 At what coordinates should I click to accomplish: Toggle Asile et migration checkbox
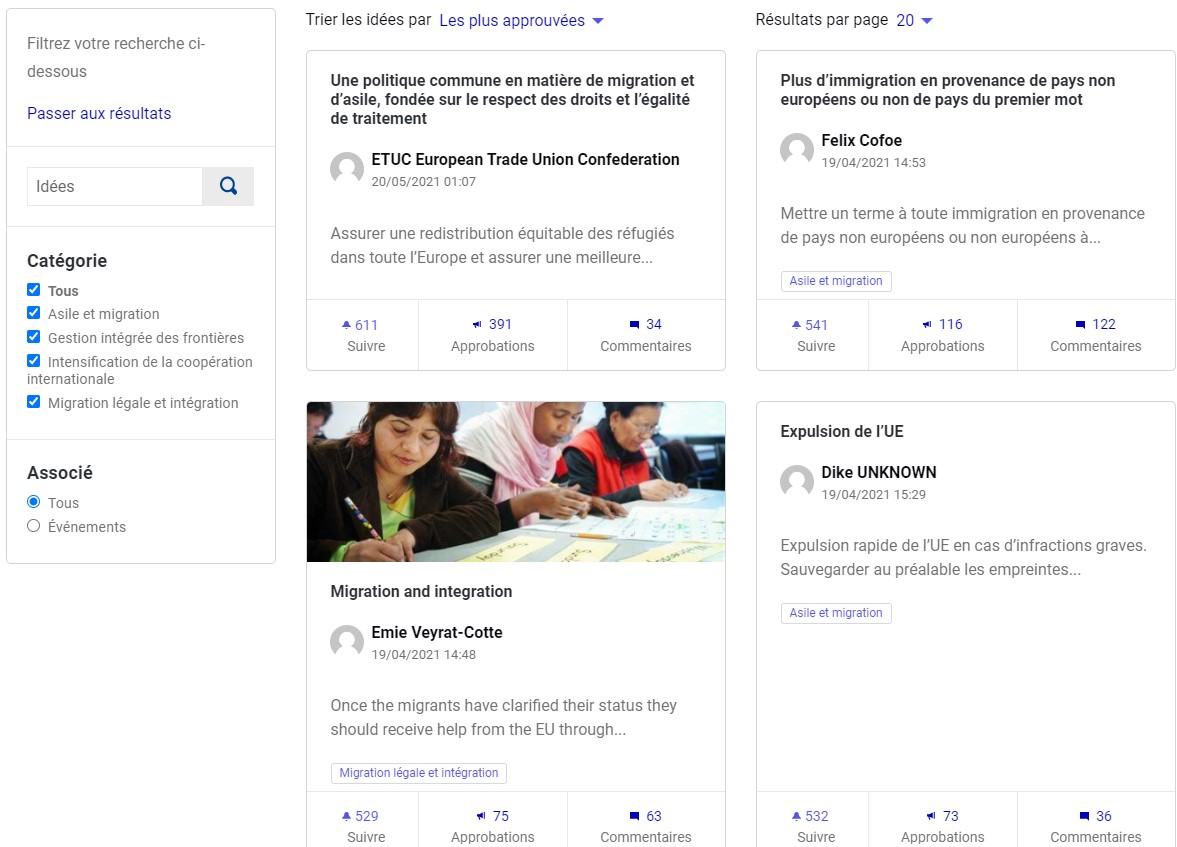pos(34,313)
